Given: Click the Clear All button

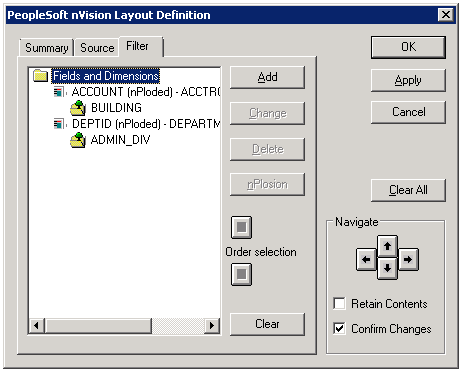Looking at the screenshot, I should pyautogui.click(x=408, y=190).
